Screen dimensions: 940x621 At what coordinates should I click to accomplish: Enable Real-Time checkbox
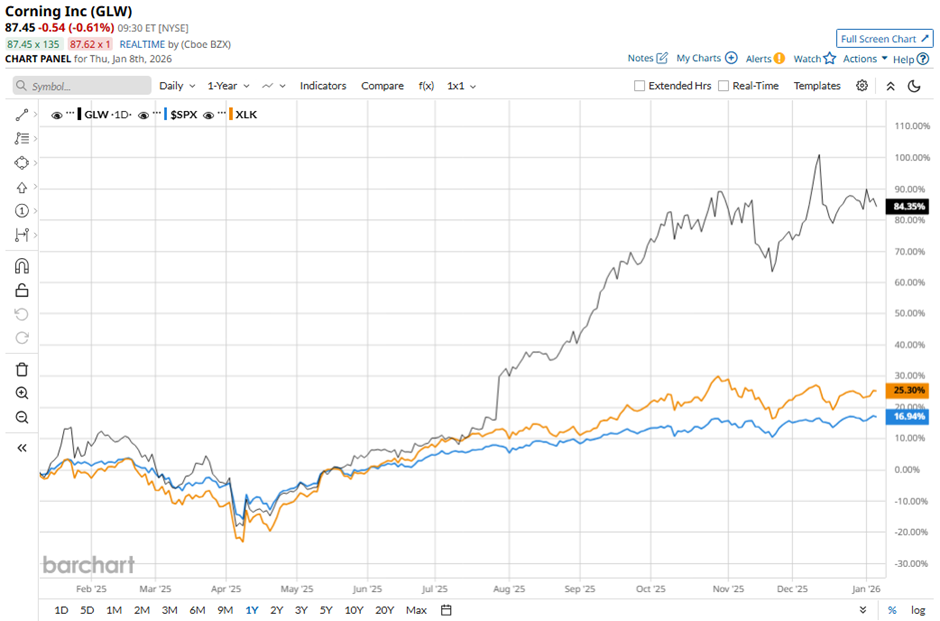click(x=724, y=86)
